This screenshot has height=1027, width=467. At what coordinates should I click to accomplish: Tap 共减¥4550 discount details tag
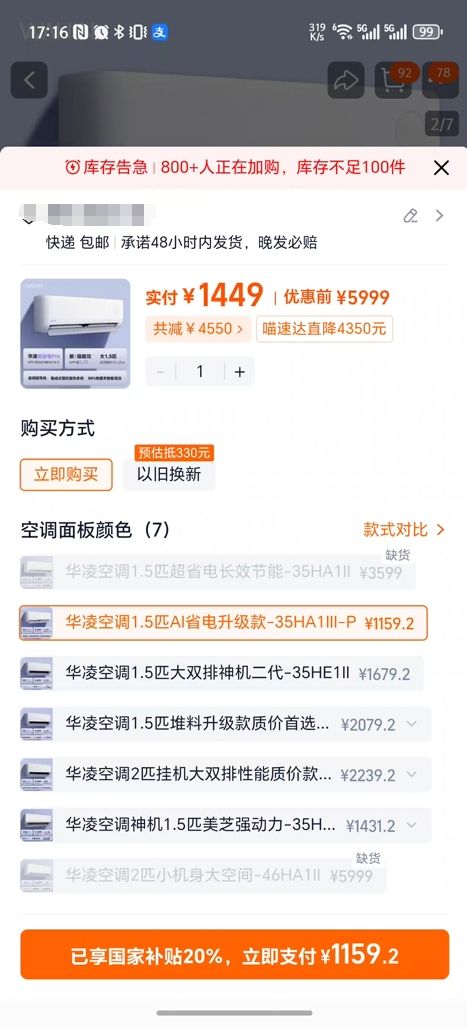pyautogui.click(x=198, y=329)
